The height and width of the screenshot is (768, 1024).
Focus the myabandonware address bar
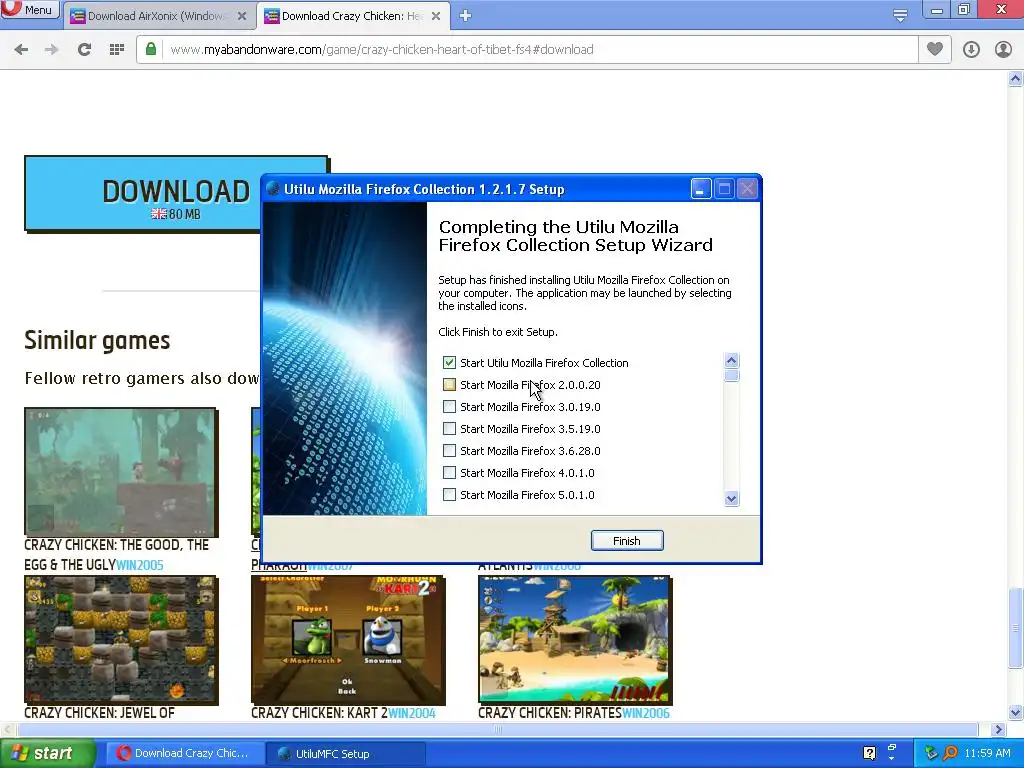coord(529,50)
